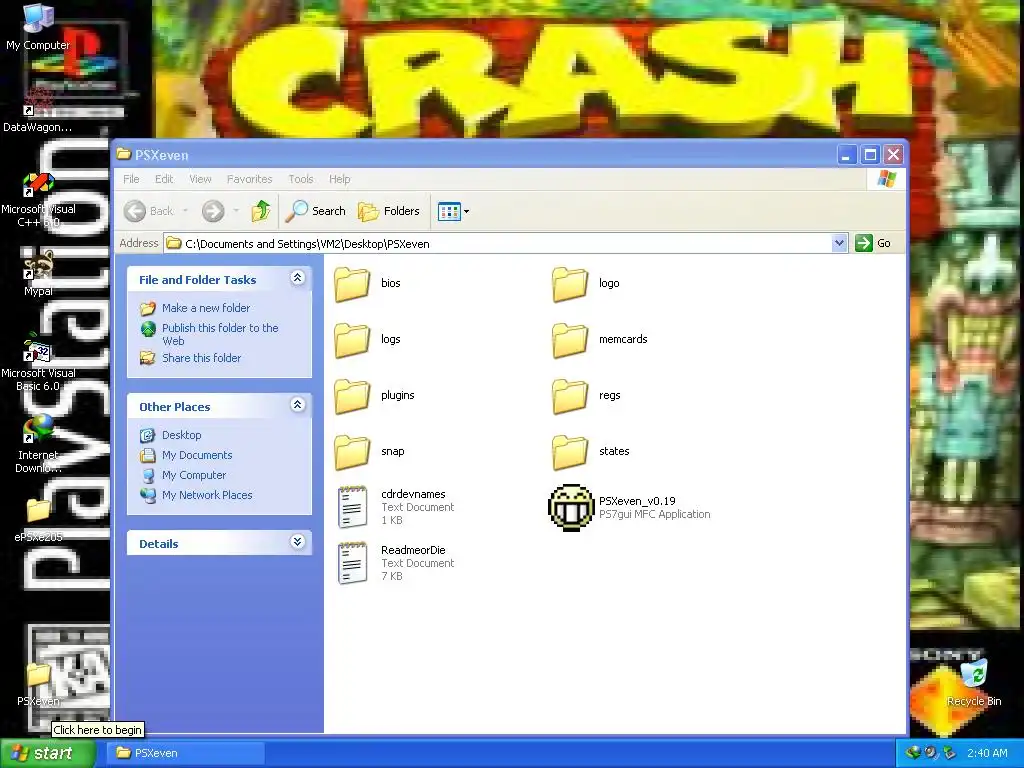Open the Favorites menu
Screen dimensions: 1024x768
click(249, 179)
